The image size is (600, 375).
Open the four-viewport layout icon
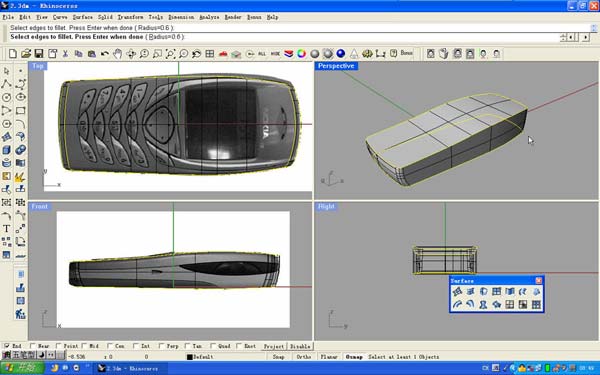click(210, 54)
